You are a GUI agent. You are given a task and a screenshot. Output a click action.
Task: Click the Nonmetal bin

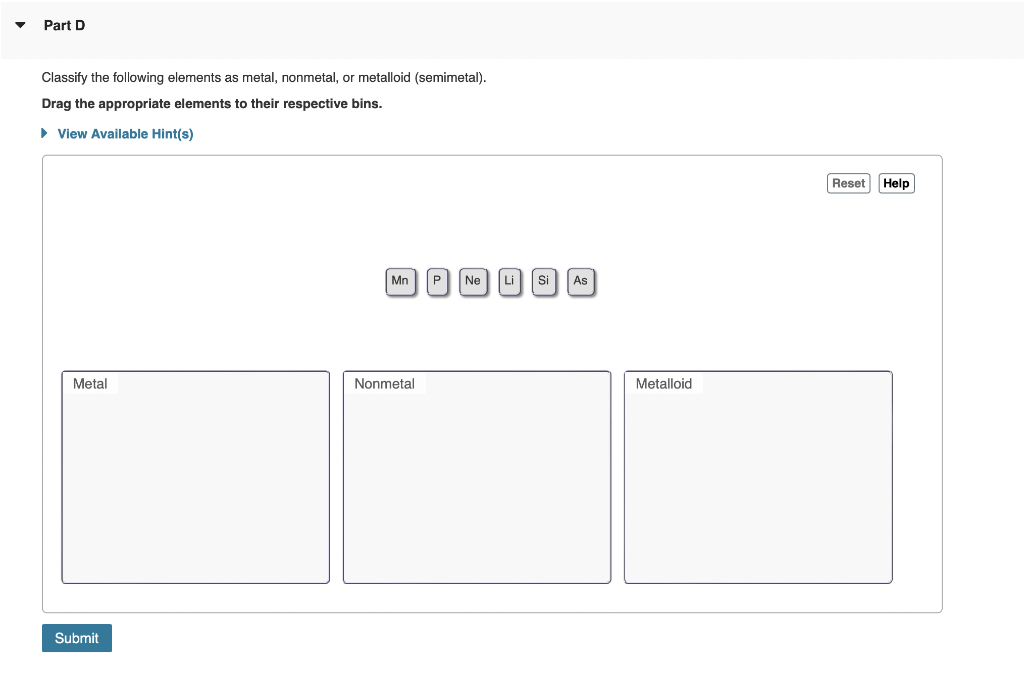pos(477,477)
